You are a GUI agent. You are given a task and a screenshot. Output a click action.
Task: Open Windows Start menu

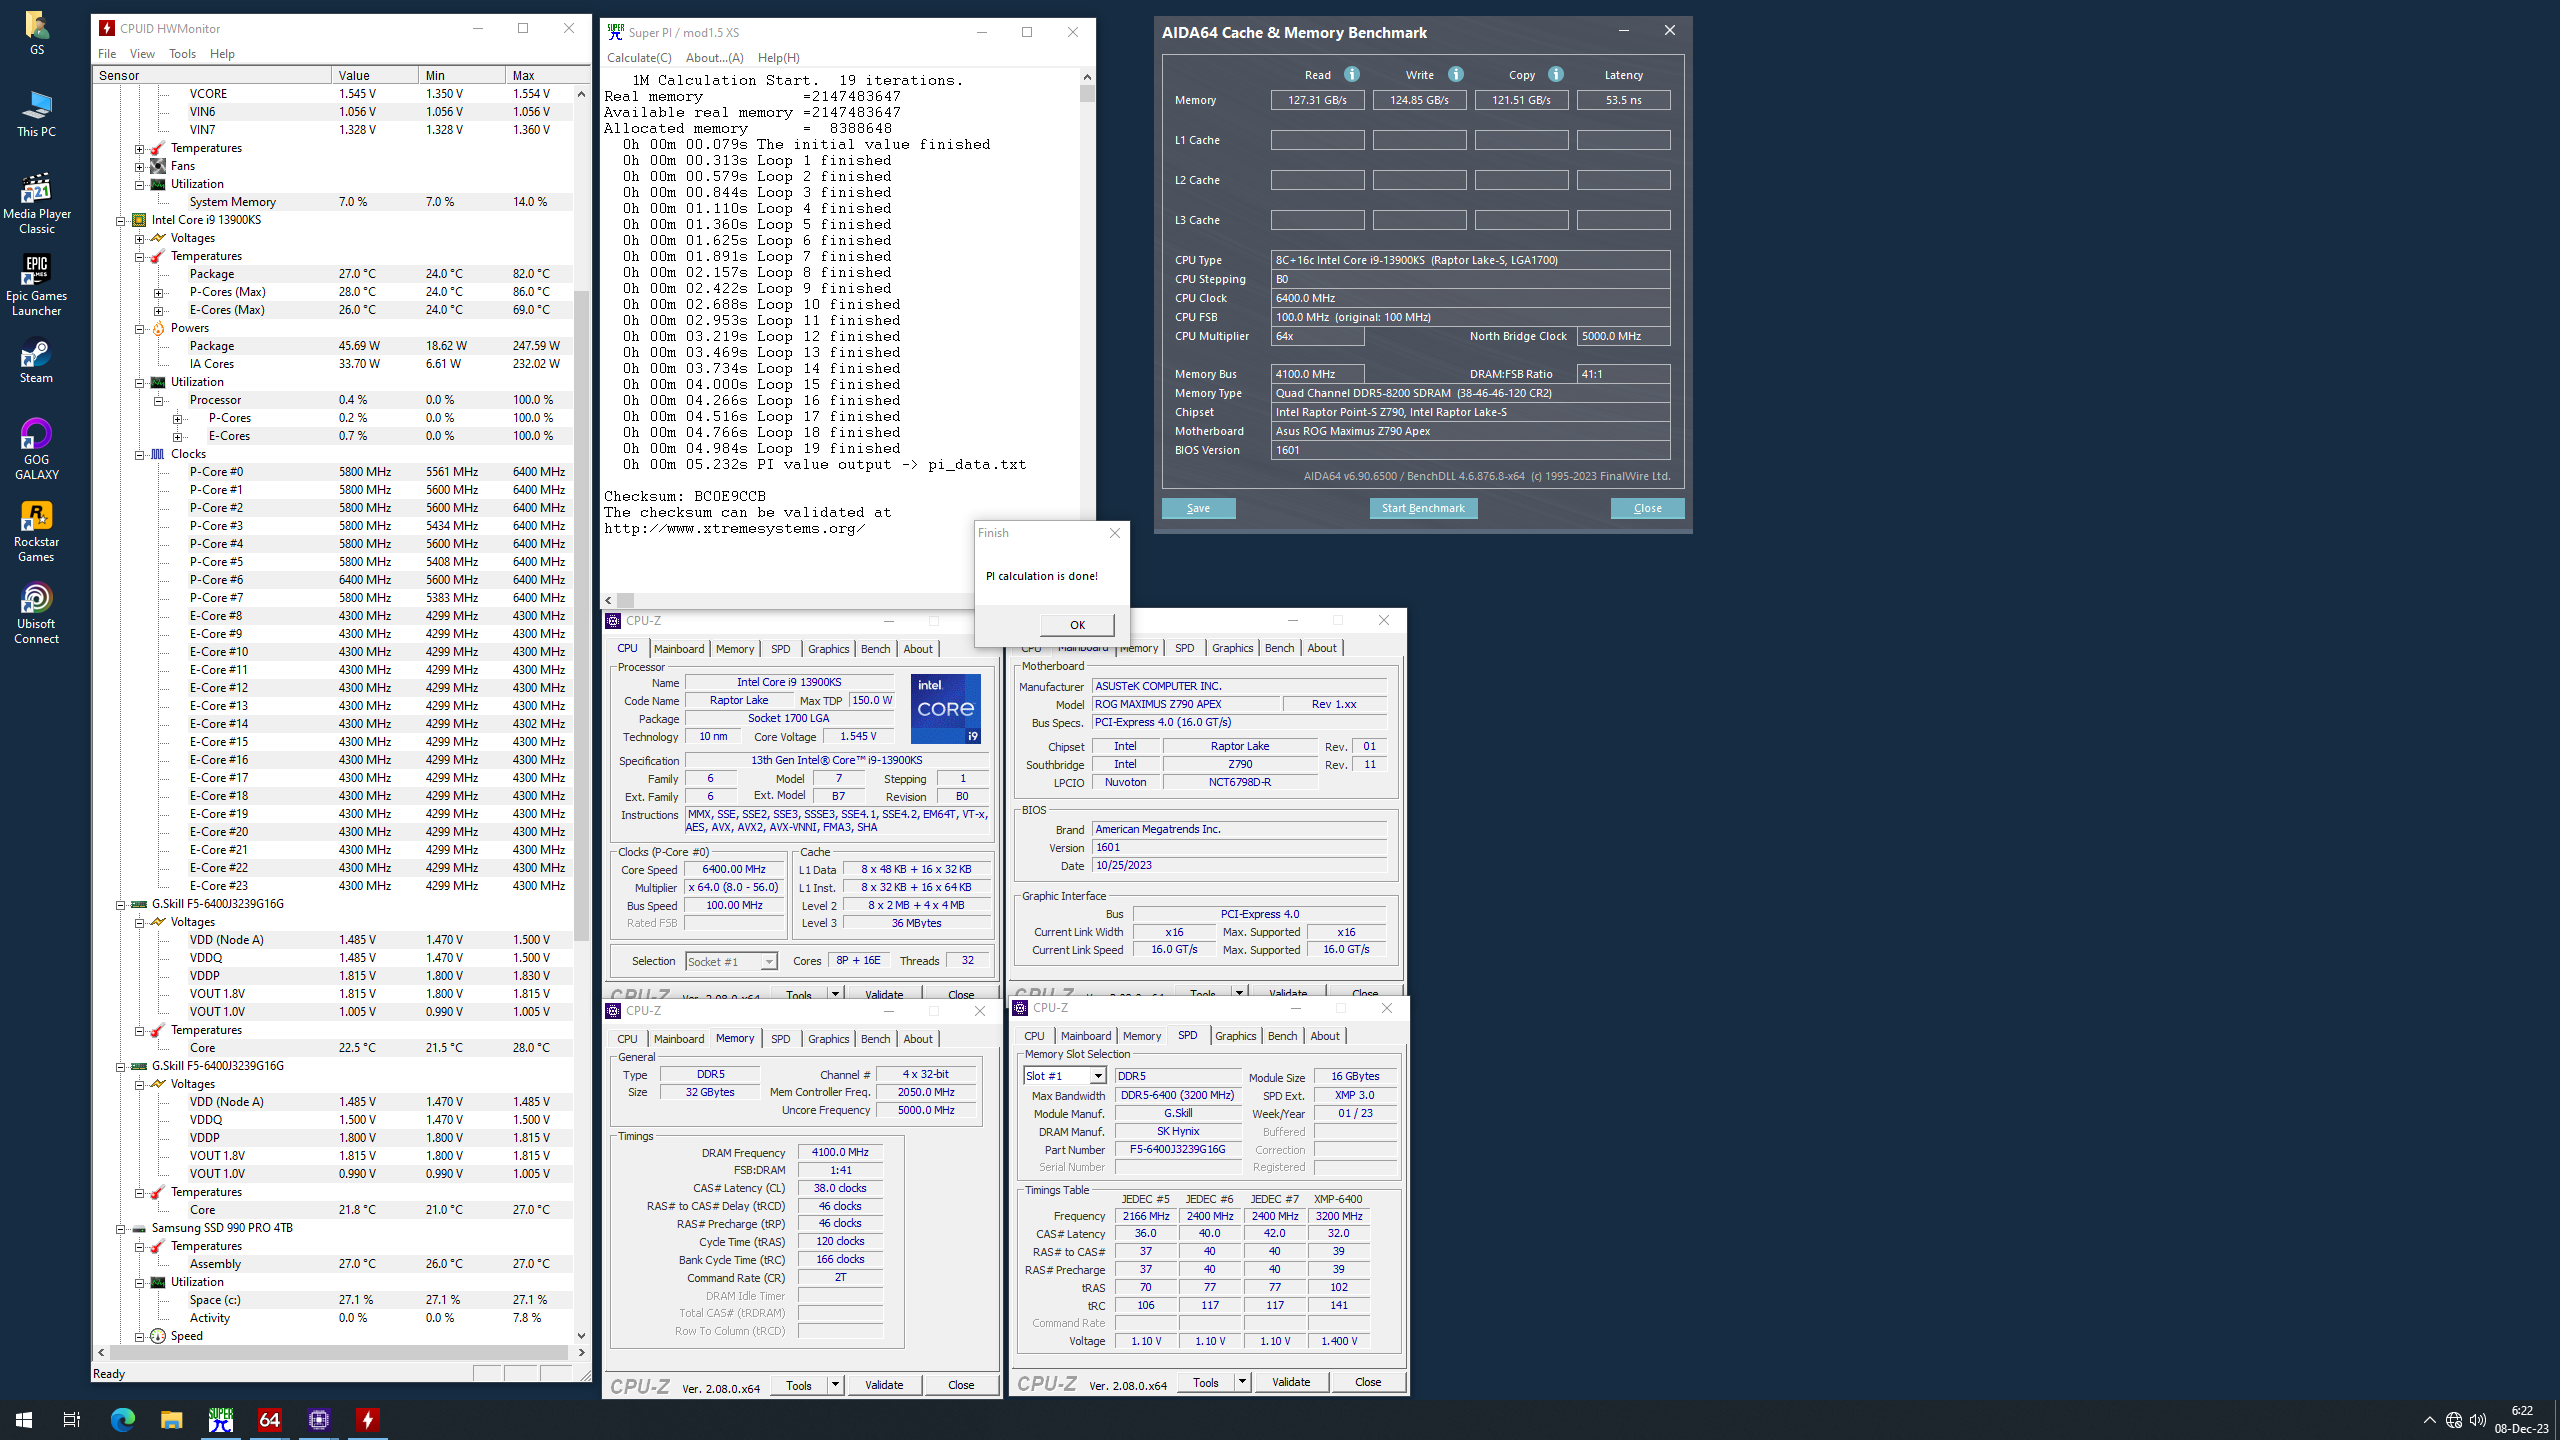tap(24, 1419)
